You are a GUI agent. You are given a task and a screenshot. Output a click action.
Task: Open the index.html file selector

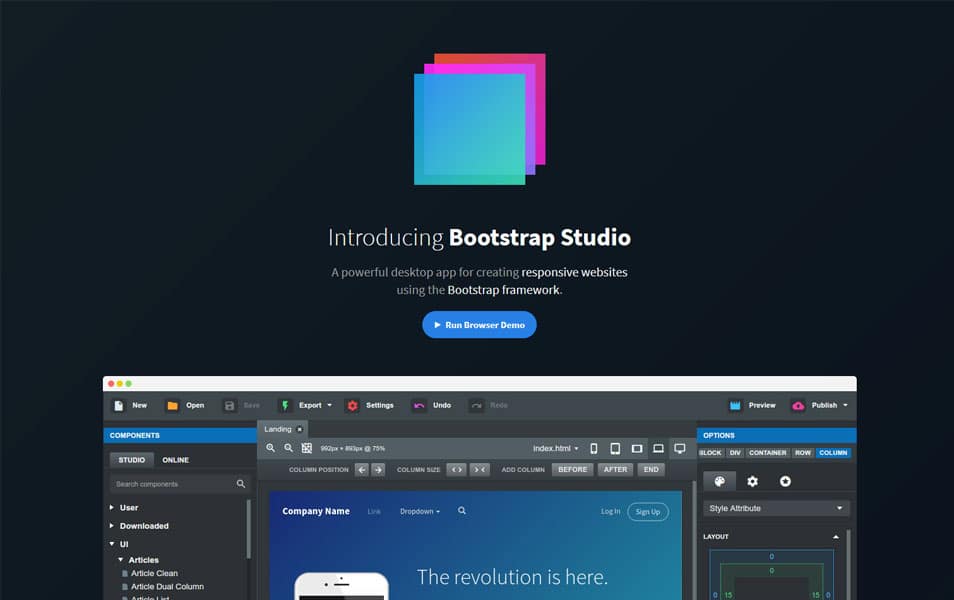coord(555,448)
